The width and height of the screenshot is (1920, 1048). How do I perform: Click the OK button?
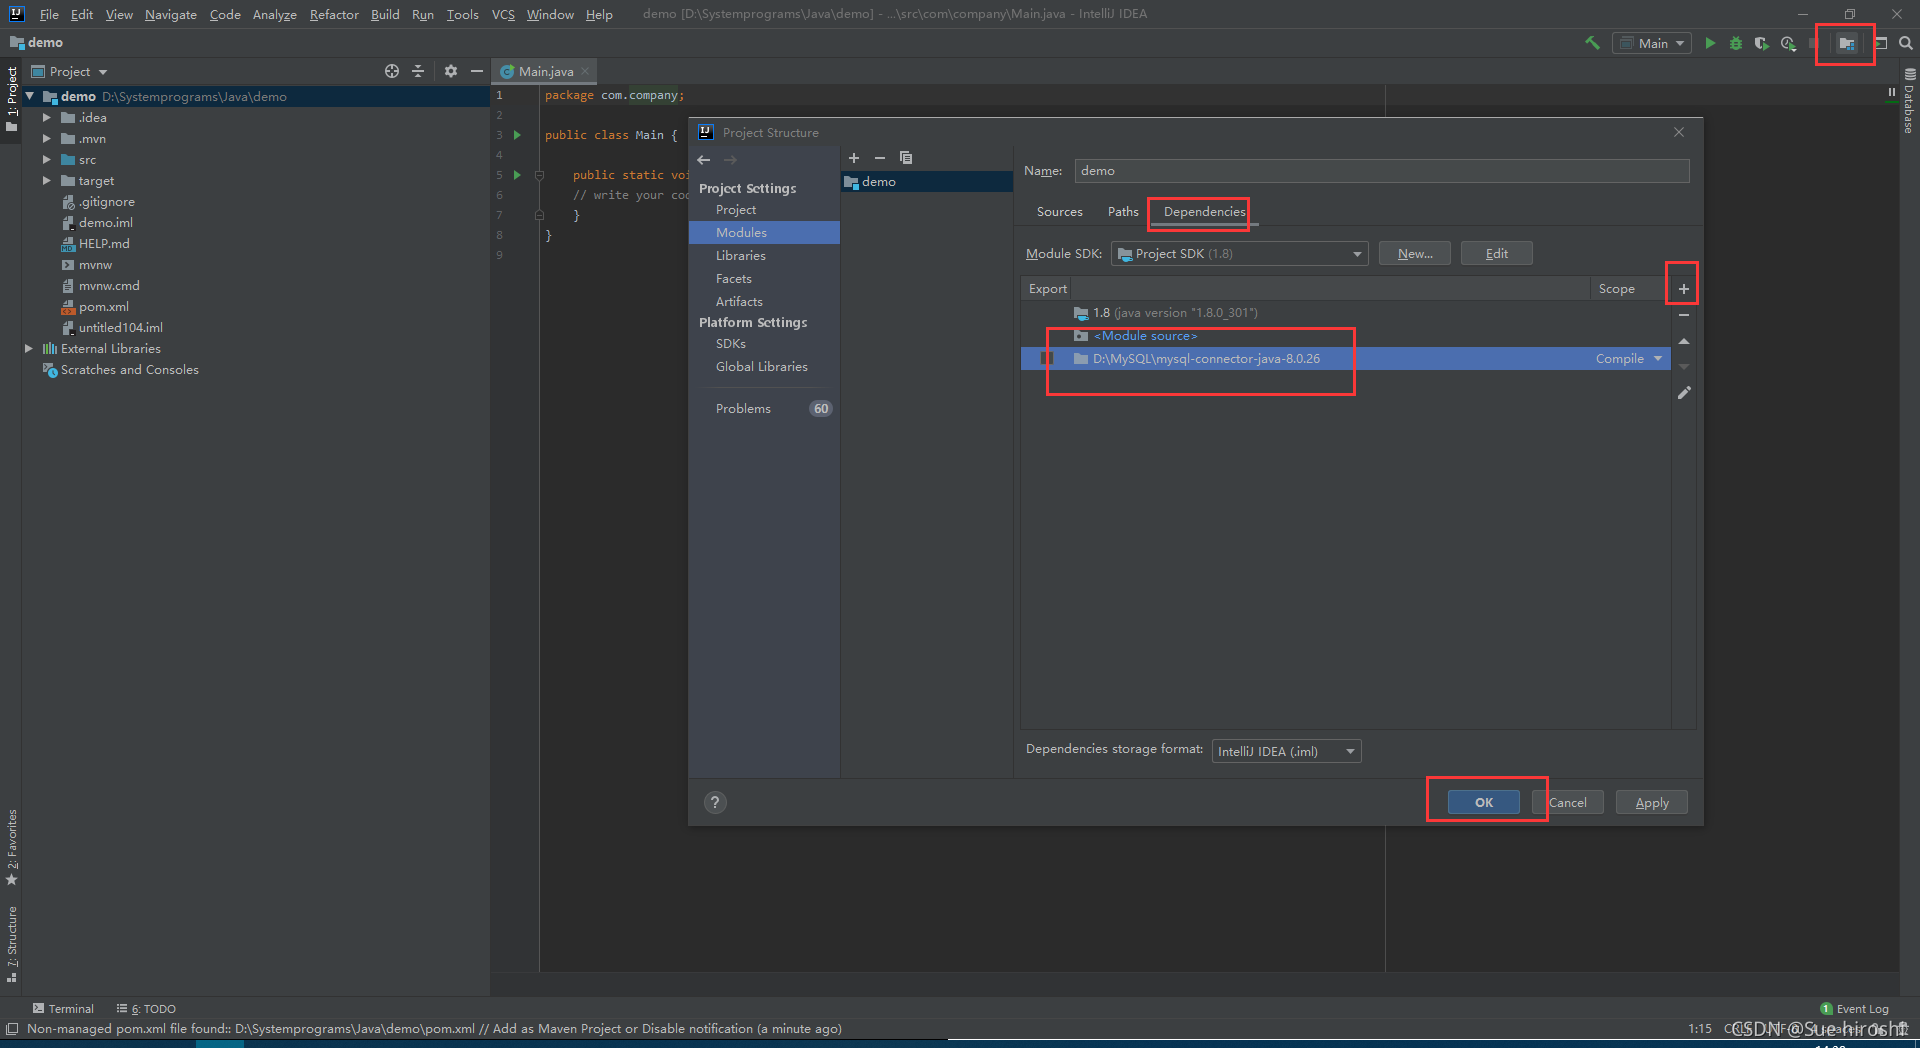pyautogui.click(x=1484, y=802)
